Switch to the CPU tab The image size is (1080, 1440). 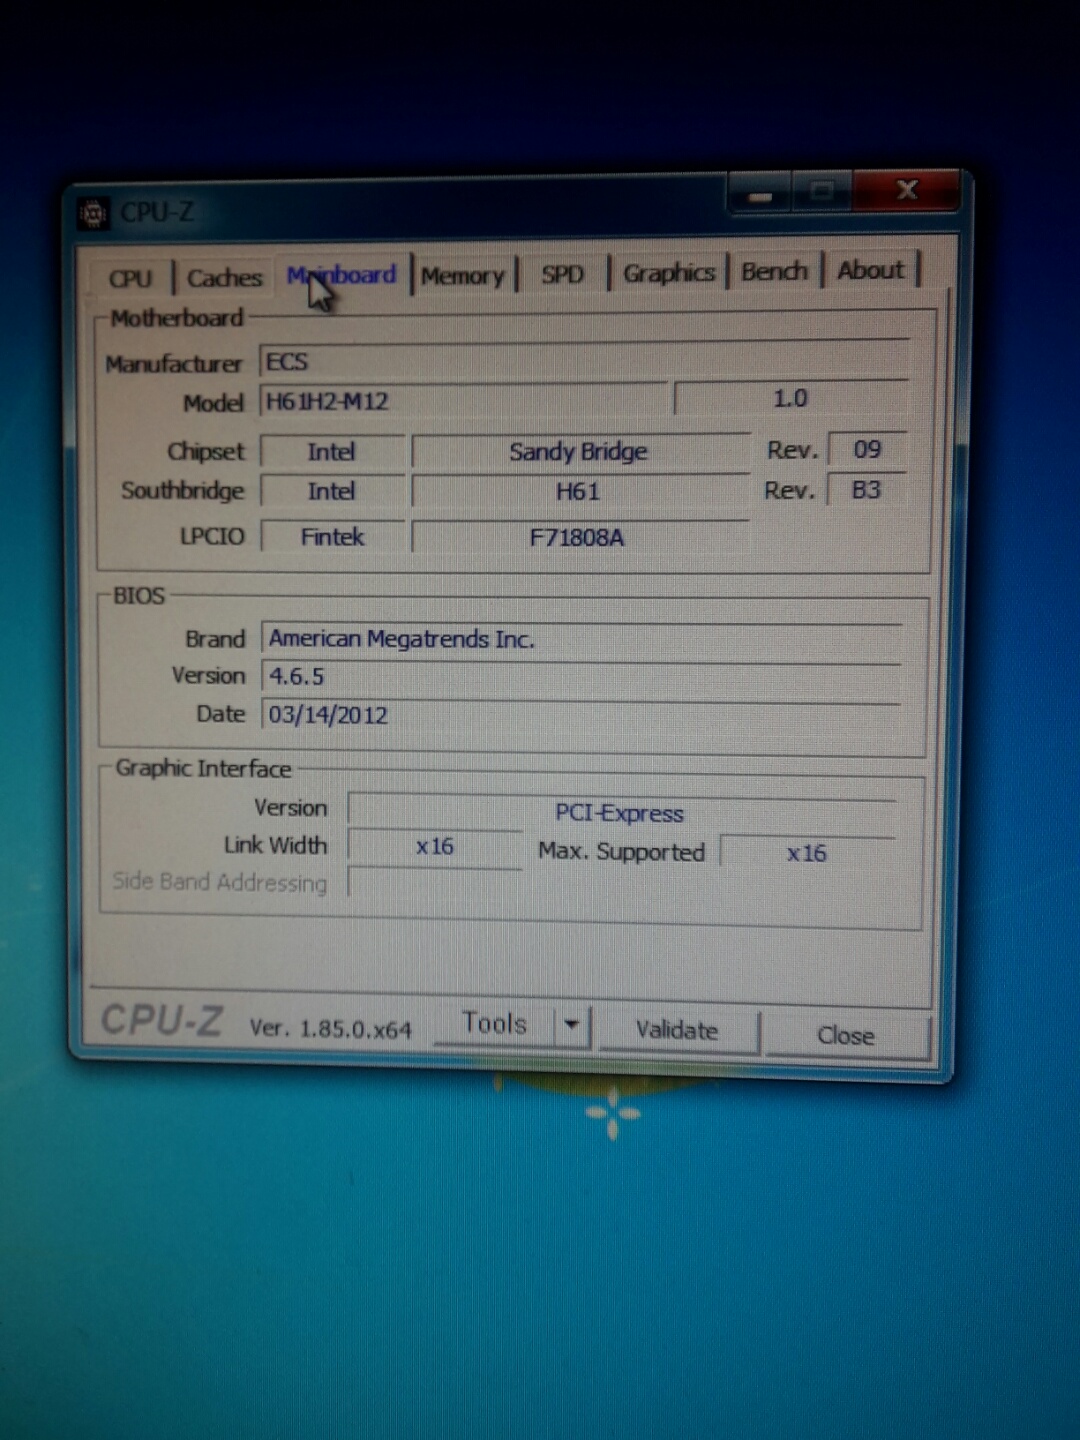pos(130,278)
